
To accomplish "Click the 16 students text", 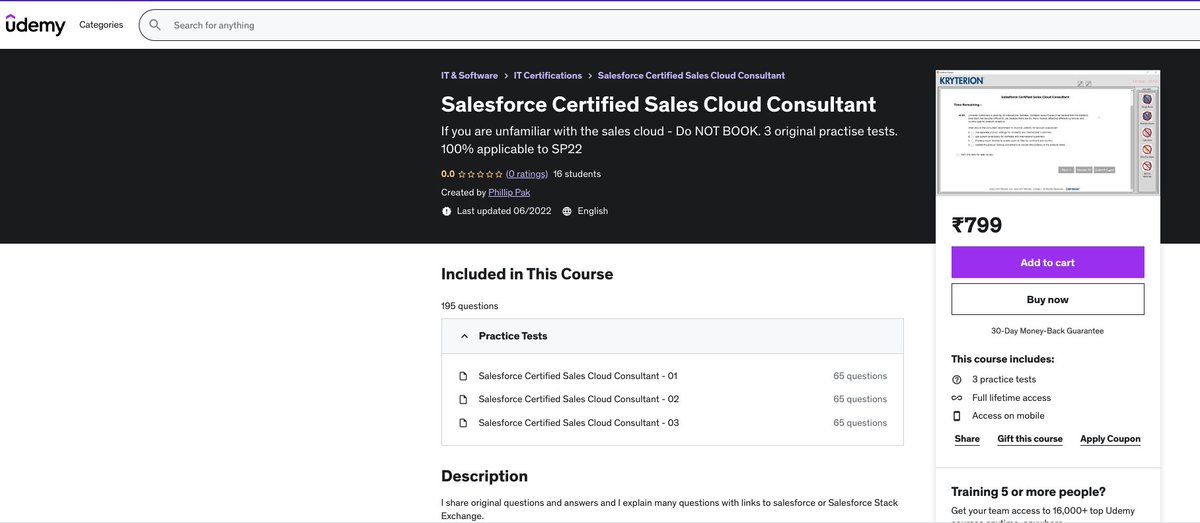I will pyautogui.click(x=577, y=174).
